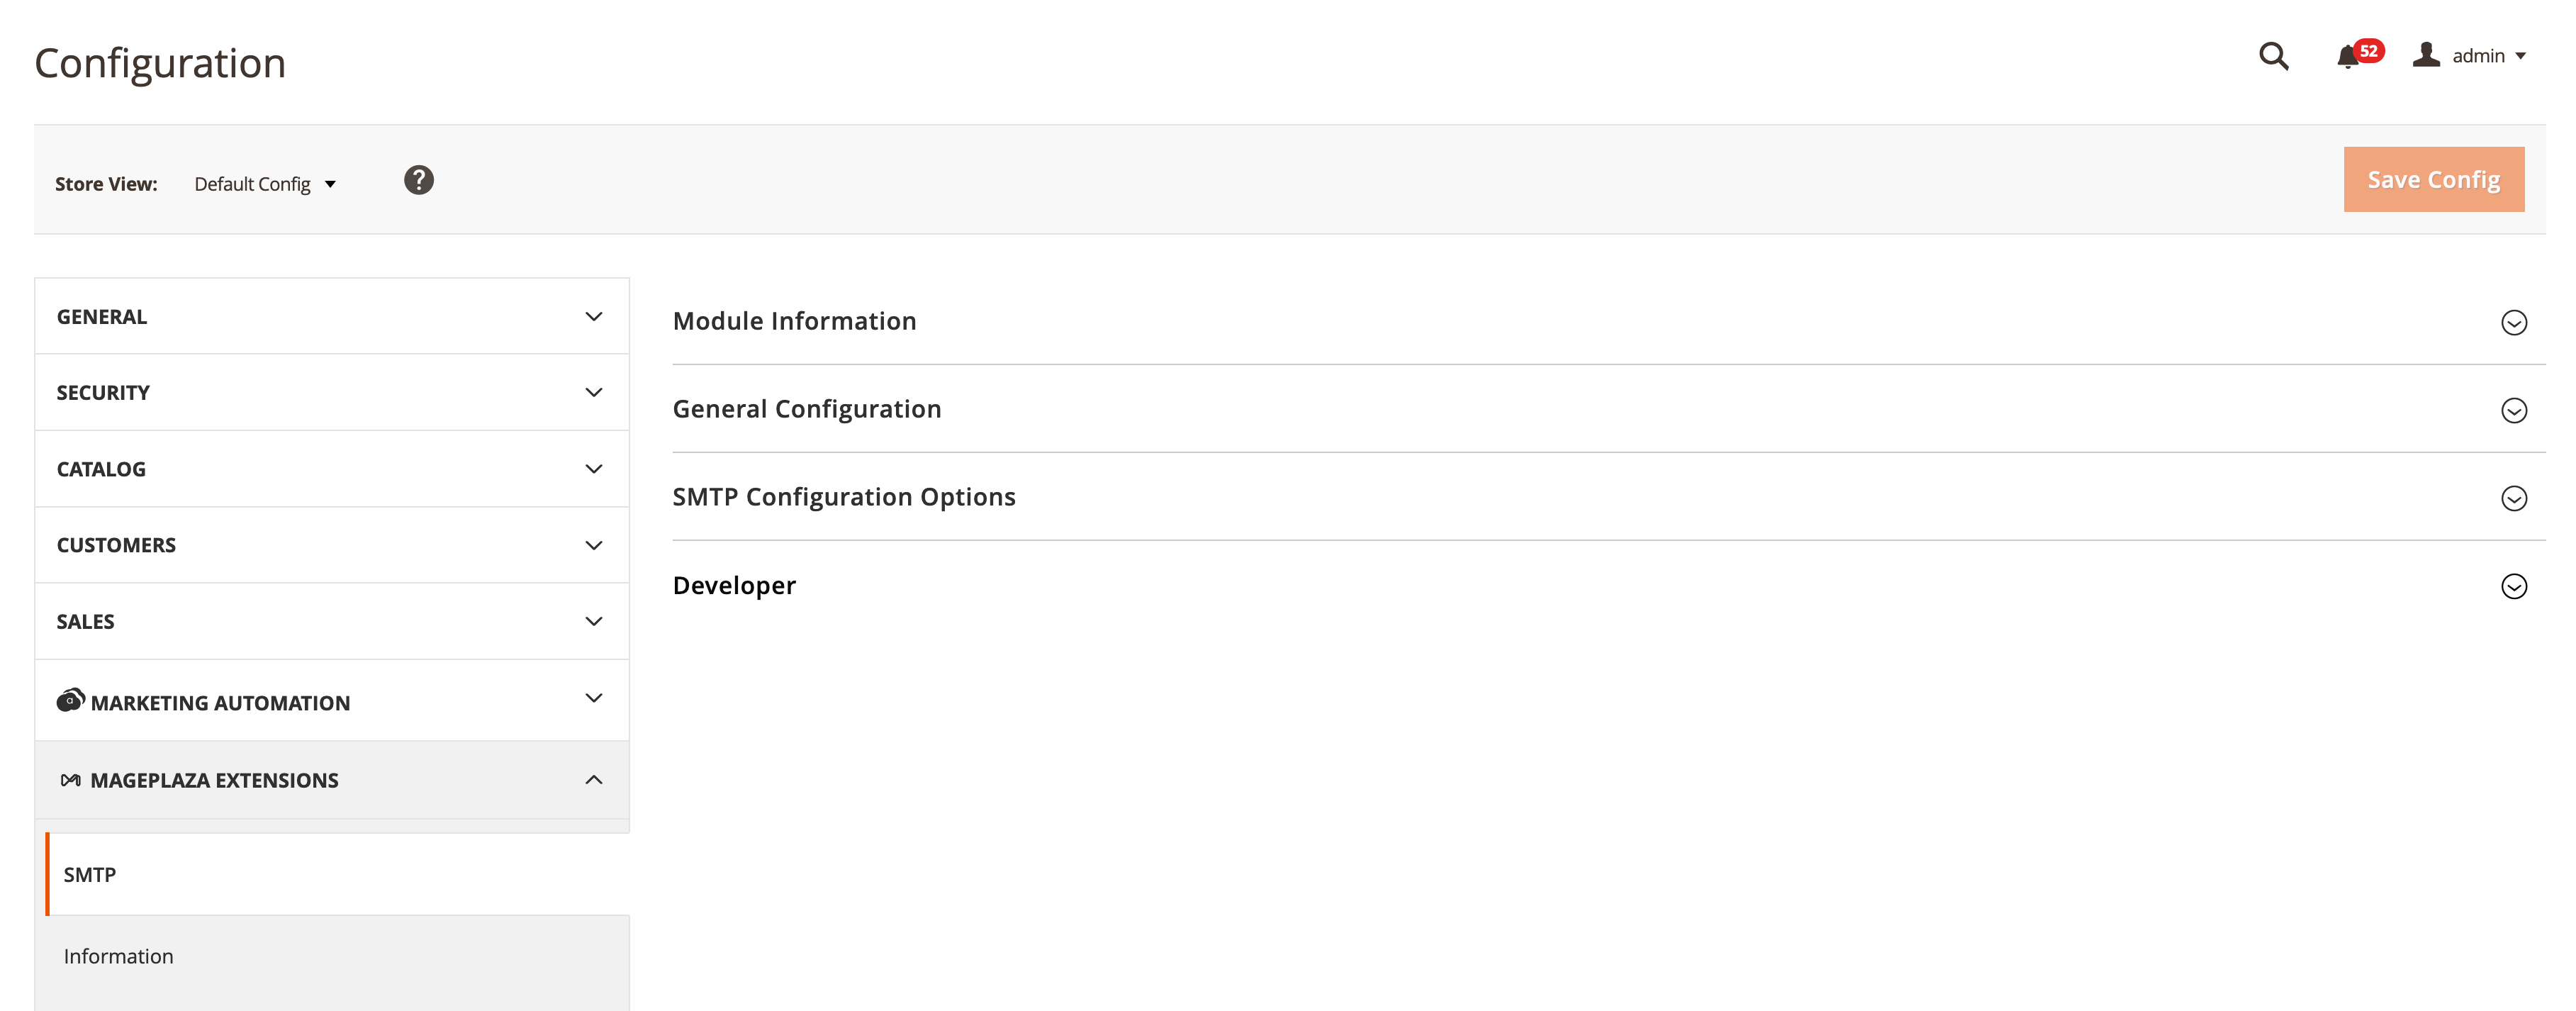Click the Save Config button
This screenshot has width=2576, height=1011.
[2433, 180]
